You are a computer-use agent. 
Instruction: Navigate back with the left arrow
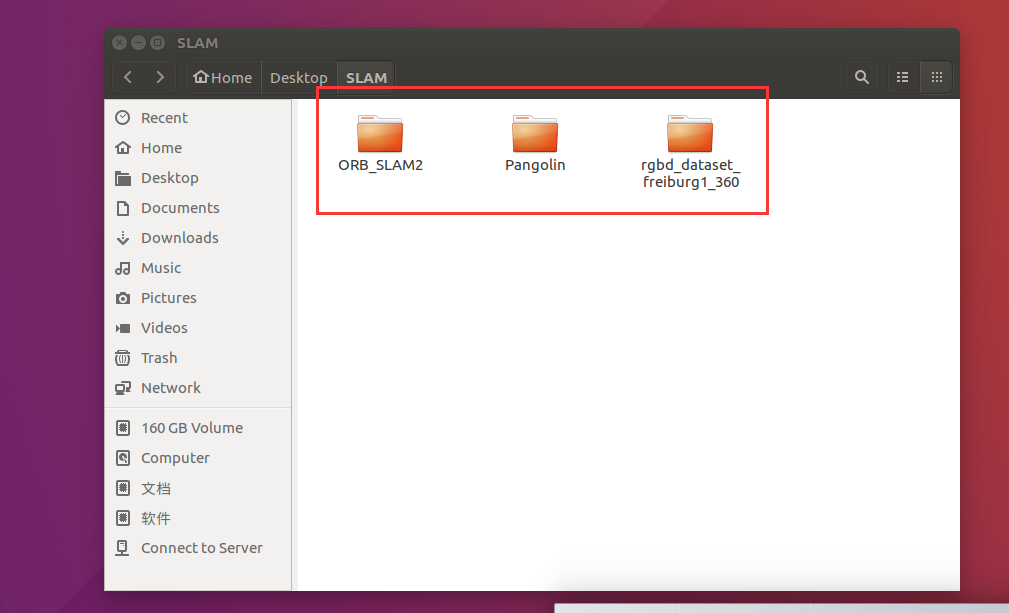pos(126,77)
